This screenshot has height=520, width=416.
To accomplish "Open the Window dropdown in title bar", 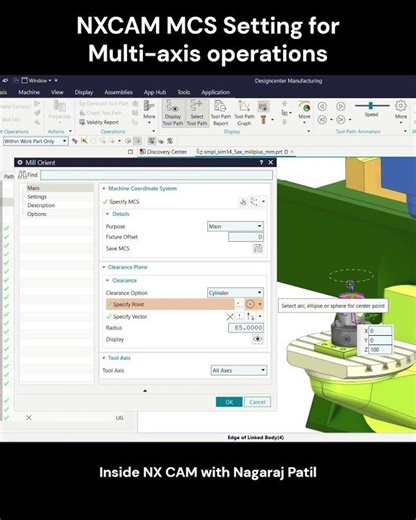I will point(37,80).
